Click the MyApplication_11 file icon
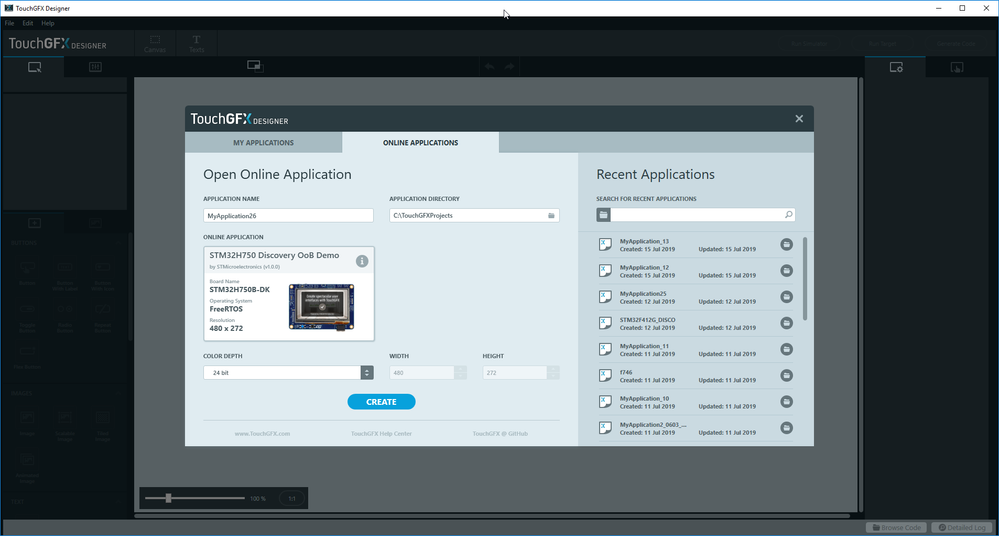The height and width of the screenshot is (536, 999). (605, 349)
